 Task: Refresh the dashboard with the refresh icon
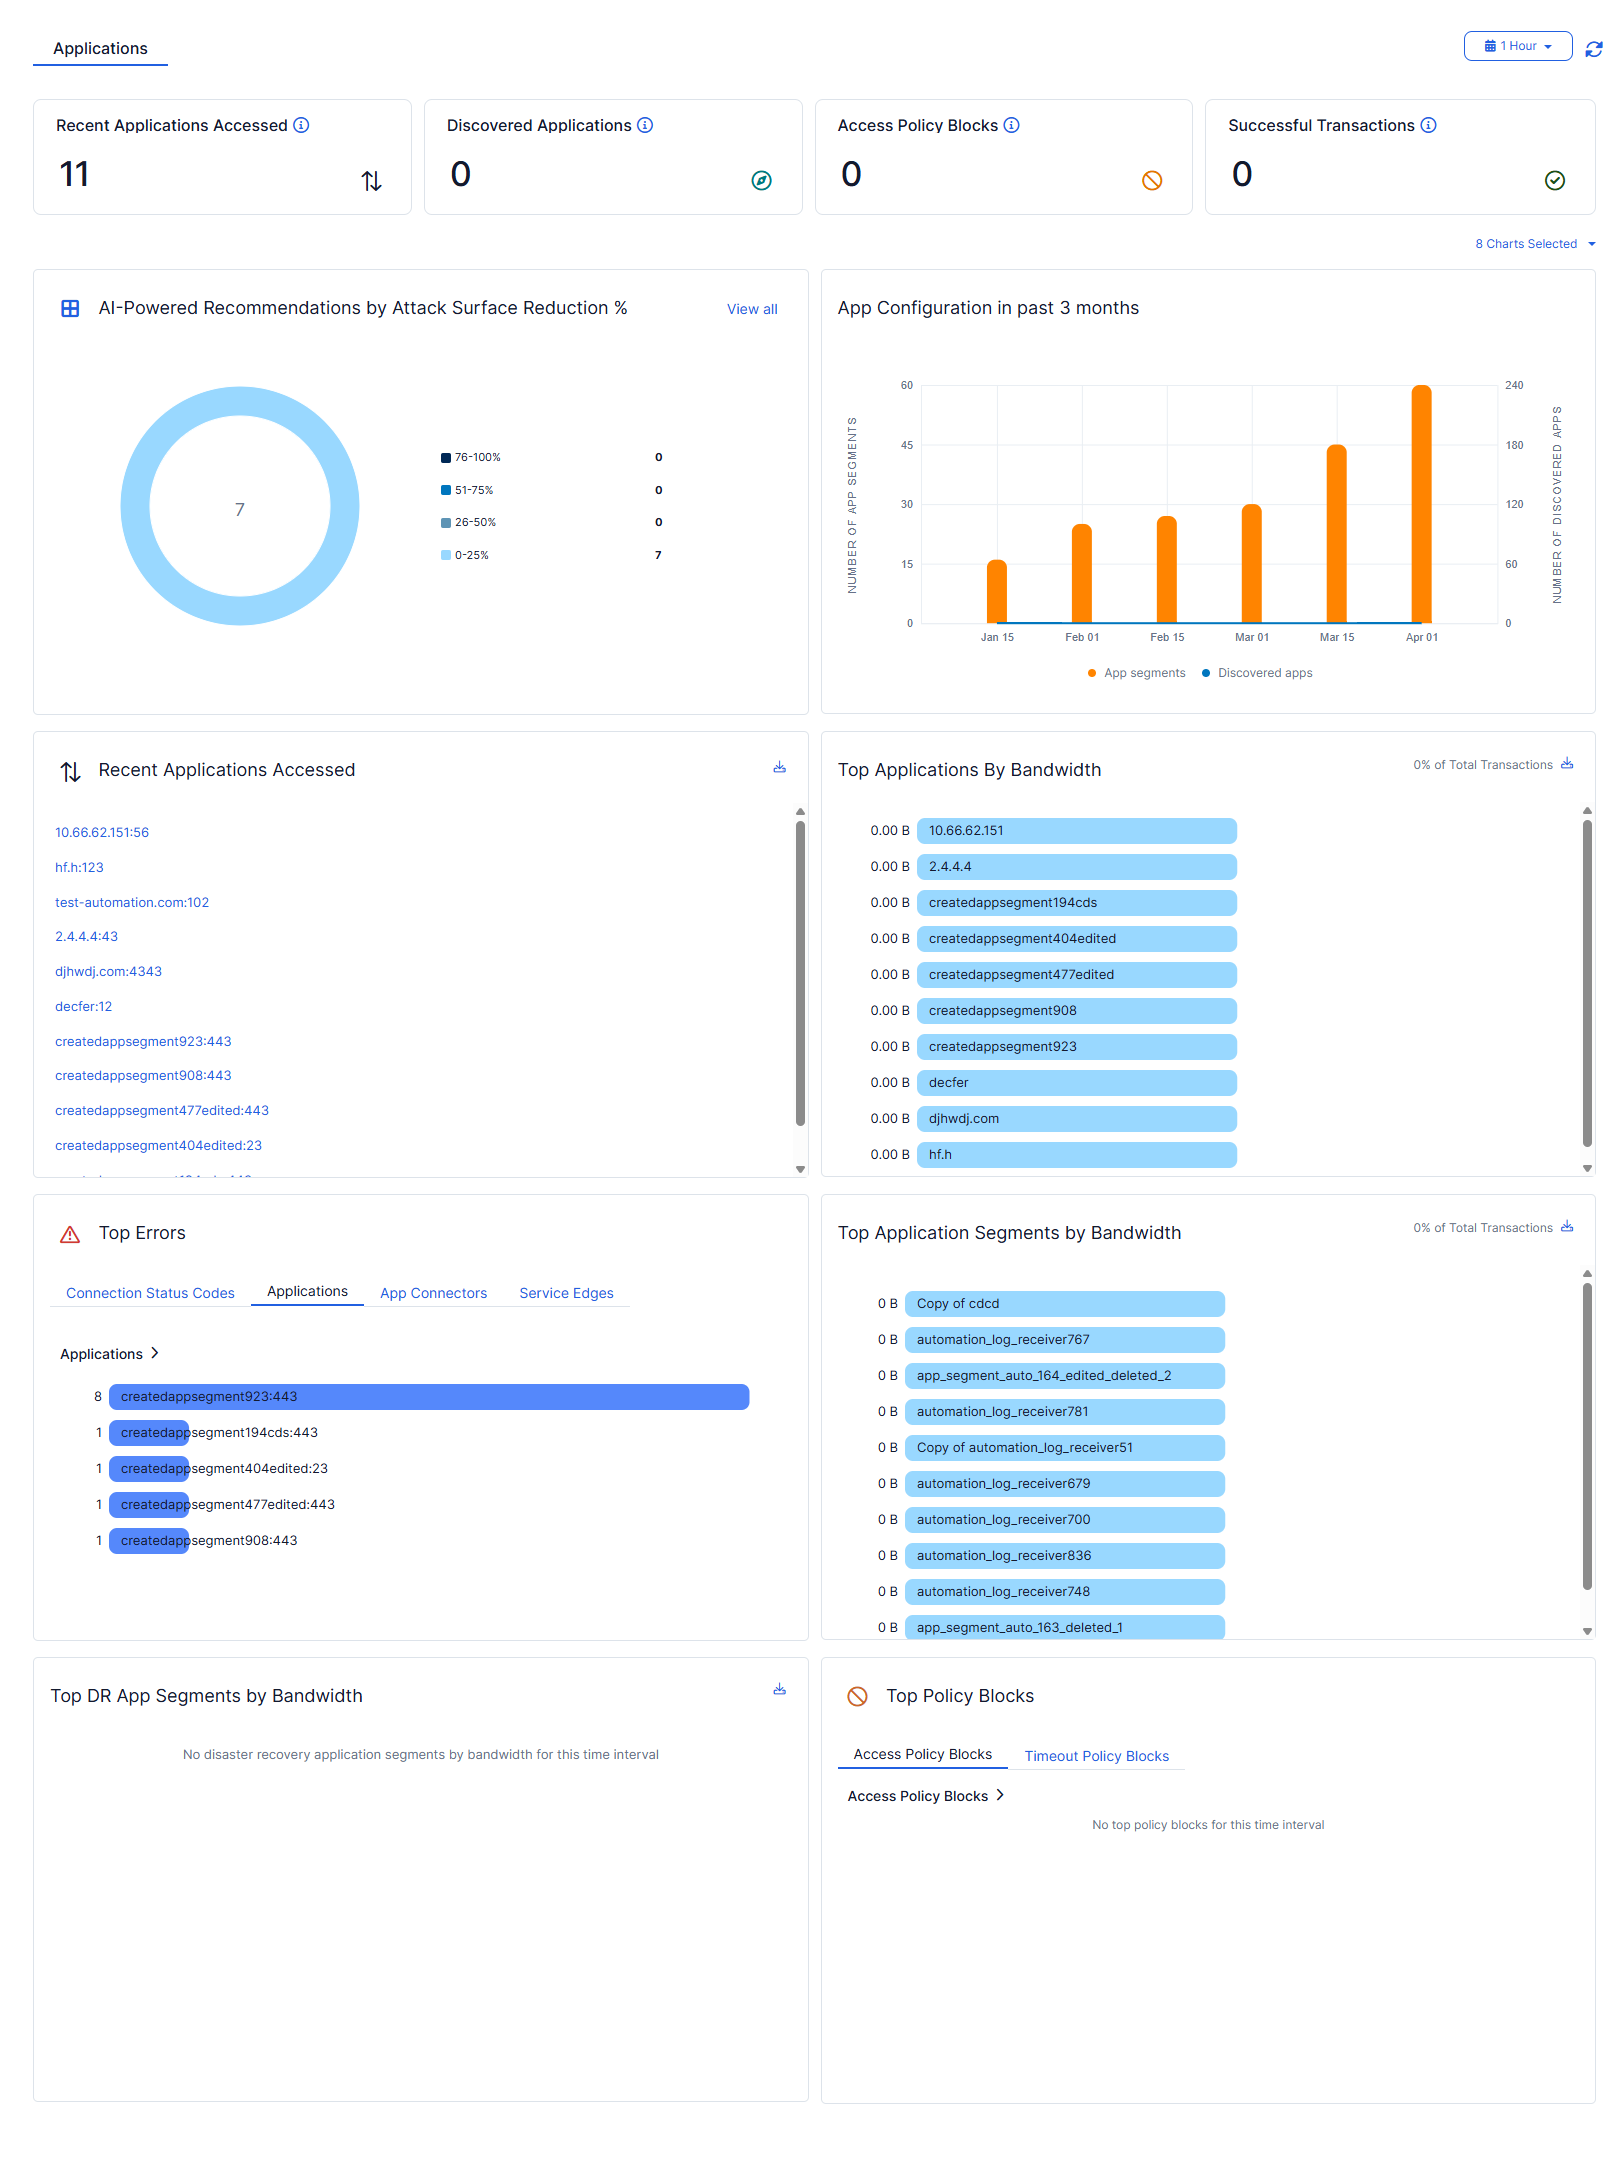tap(1594, 48)
